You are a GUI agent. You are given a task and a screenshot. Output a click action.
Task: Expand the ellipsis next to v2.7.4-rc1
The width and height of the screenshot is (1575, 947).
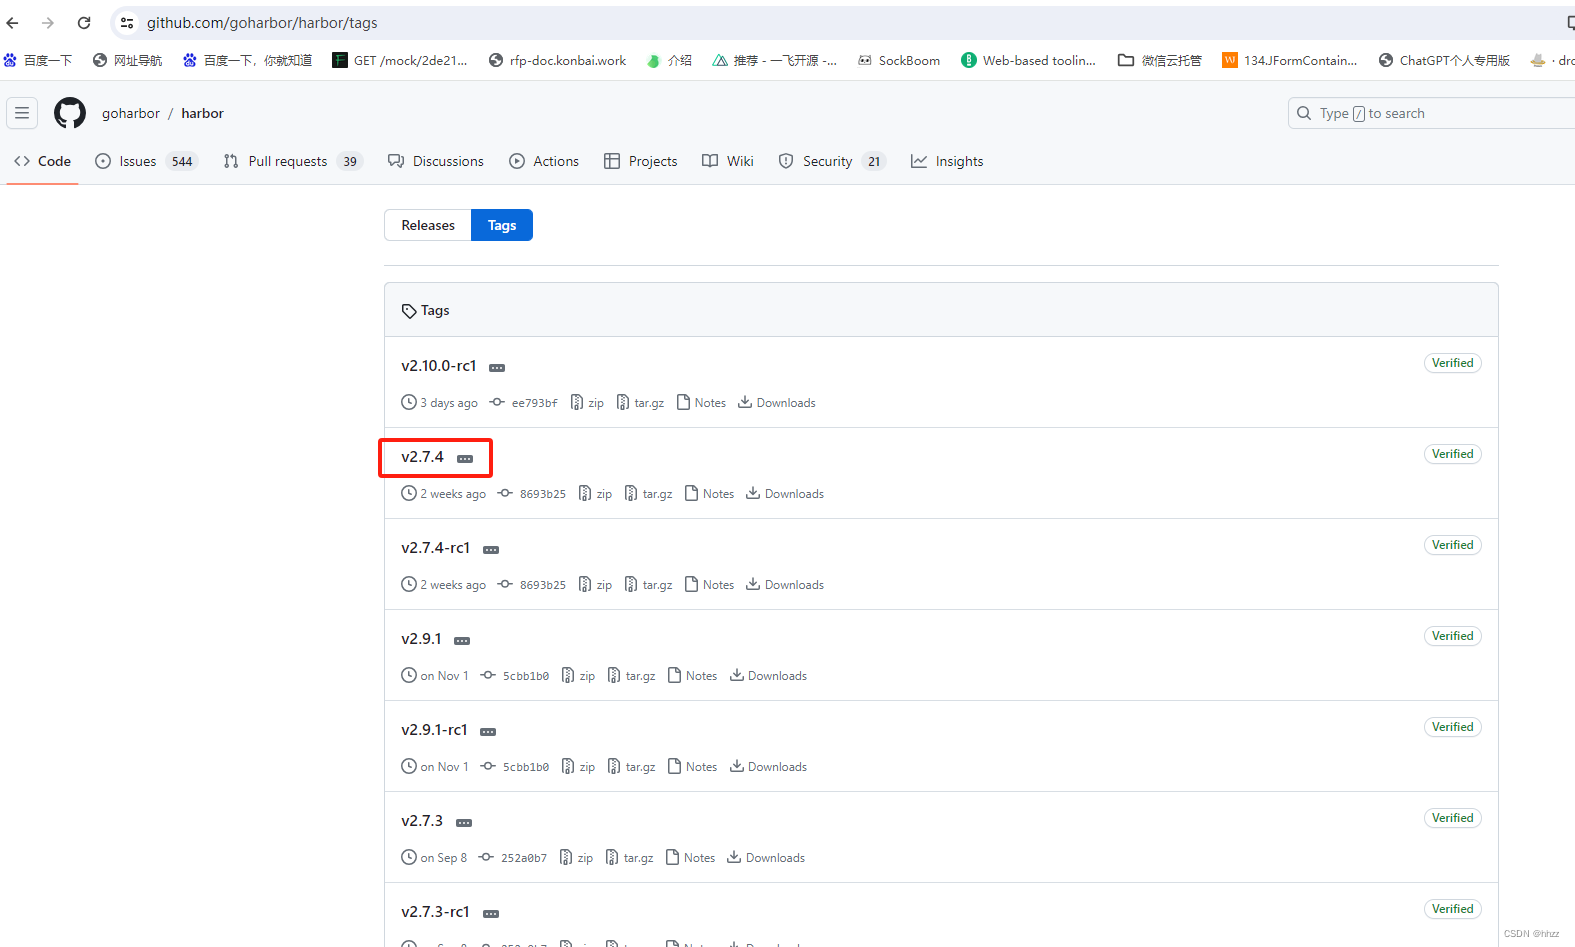click(491, 550)
